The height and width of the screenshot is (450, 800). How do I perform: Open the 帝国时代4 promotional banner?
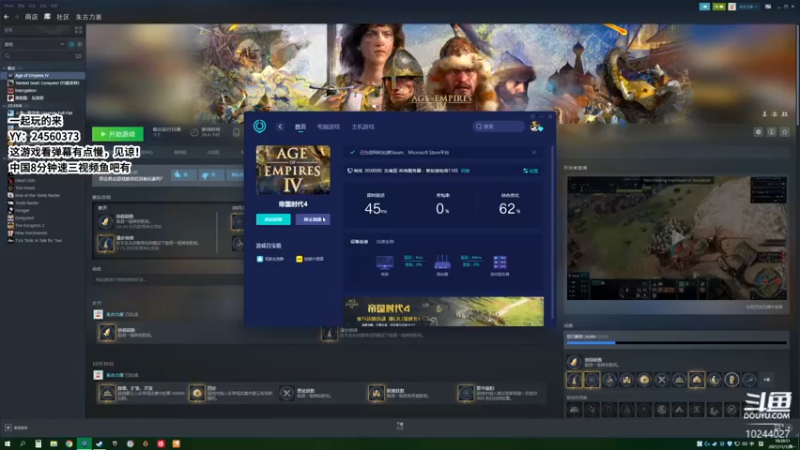[445, 311]
